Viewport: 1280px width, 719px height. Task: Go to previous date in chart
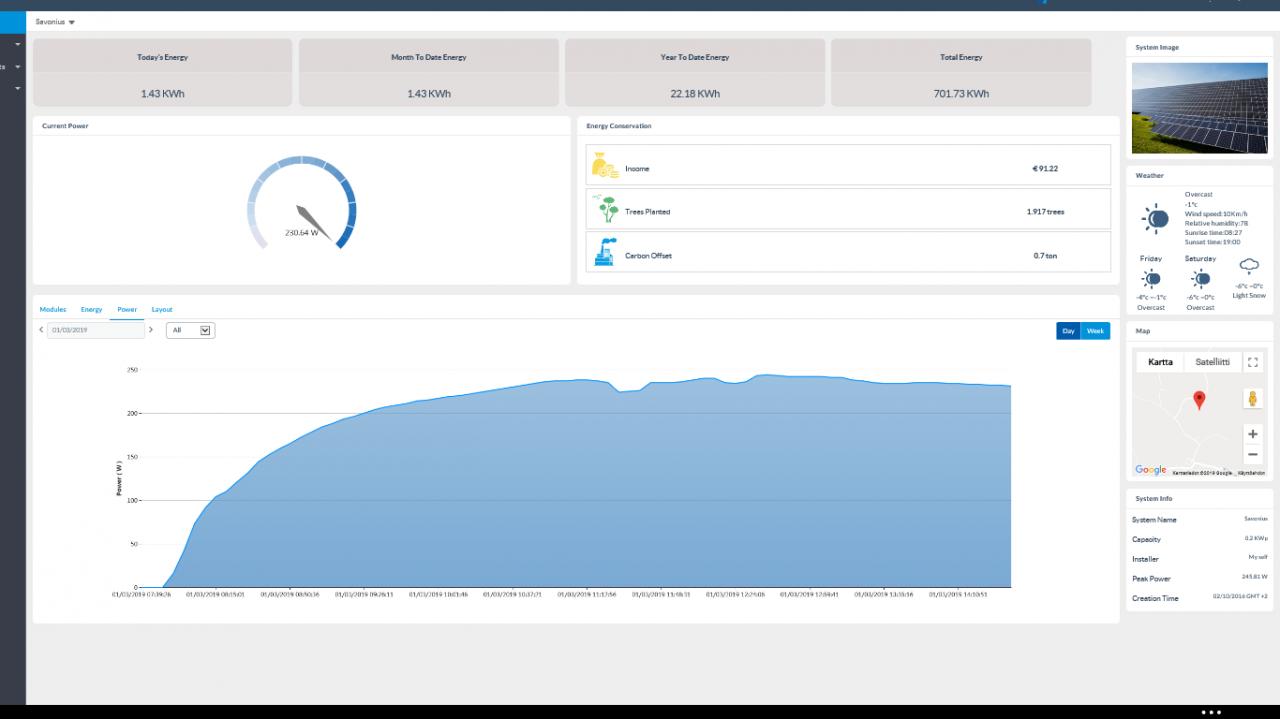pos(41,330)
